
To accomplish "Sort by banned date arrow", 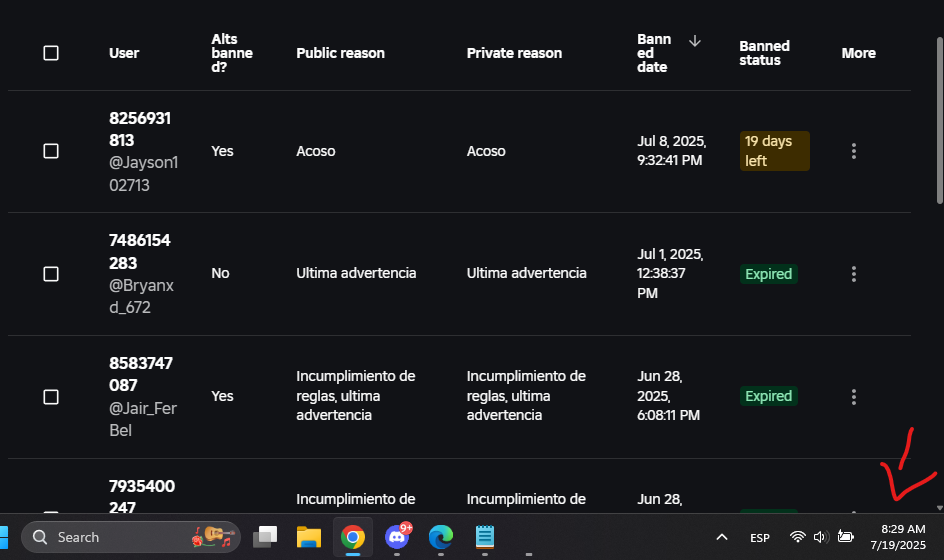I will (695, 41).
